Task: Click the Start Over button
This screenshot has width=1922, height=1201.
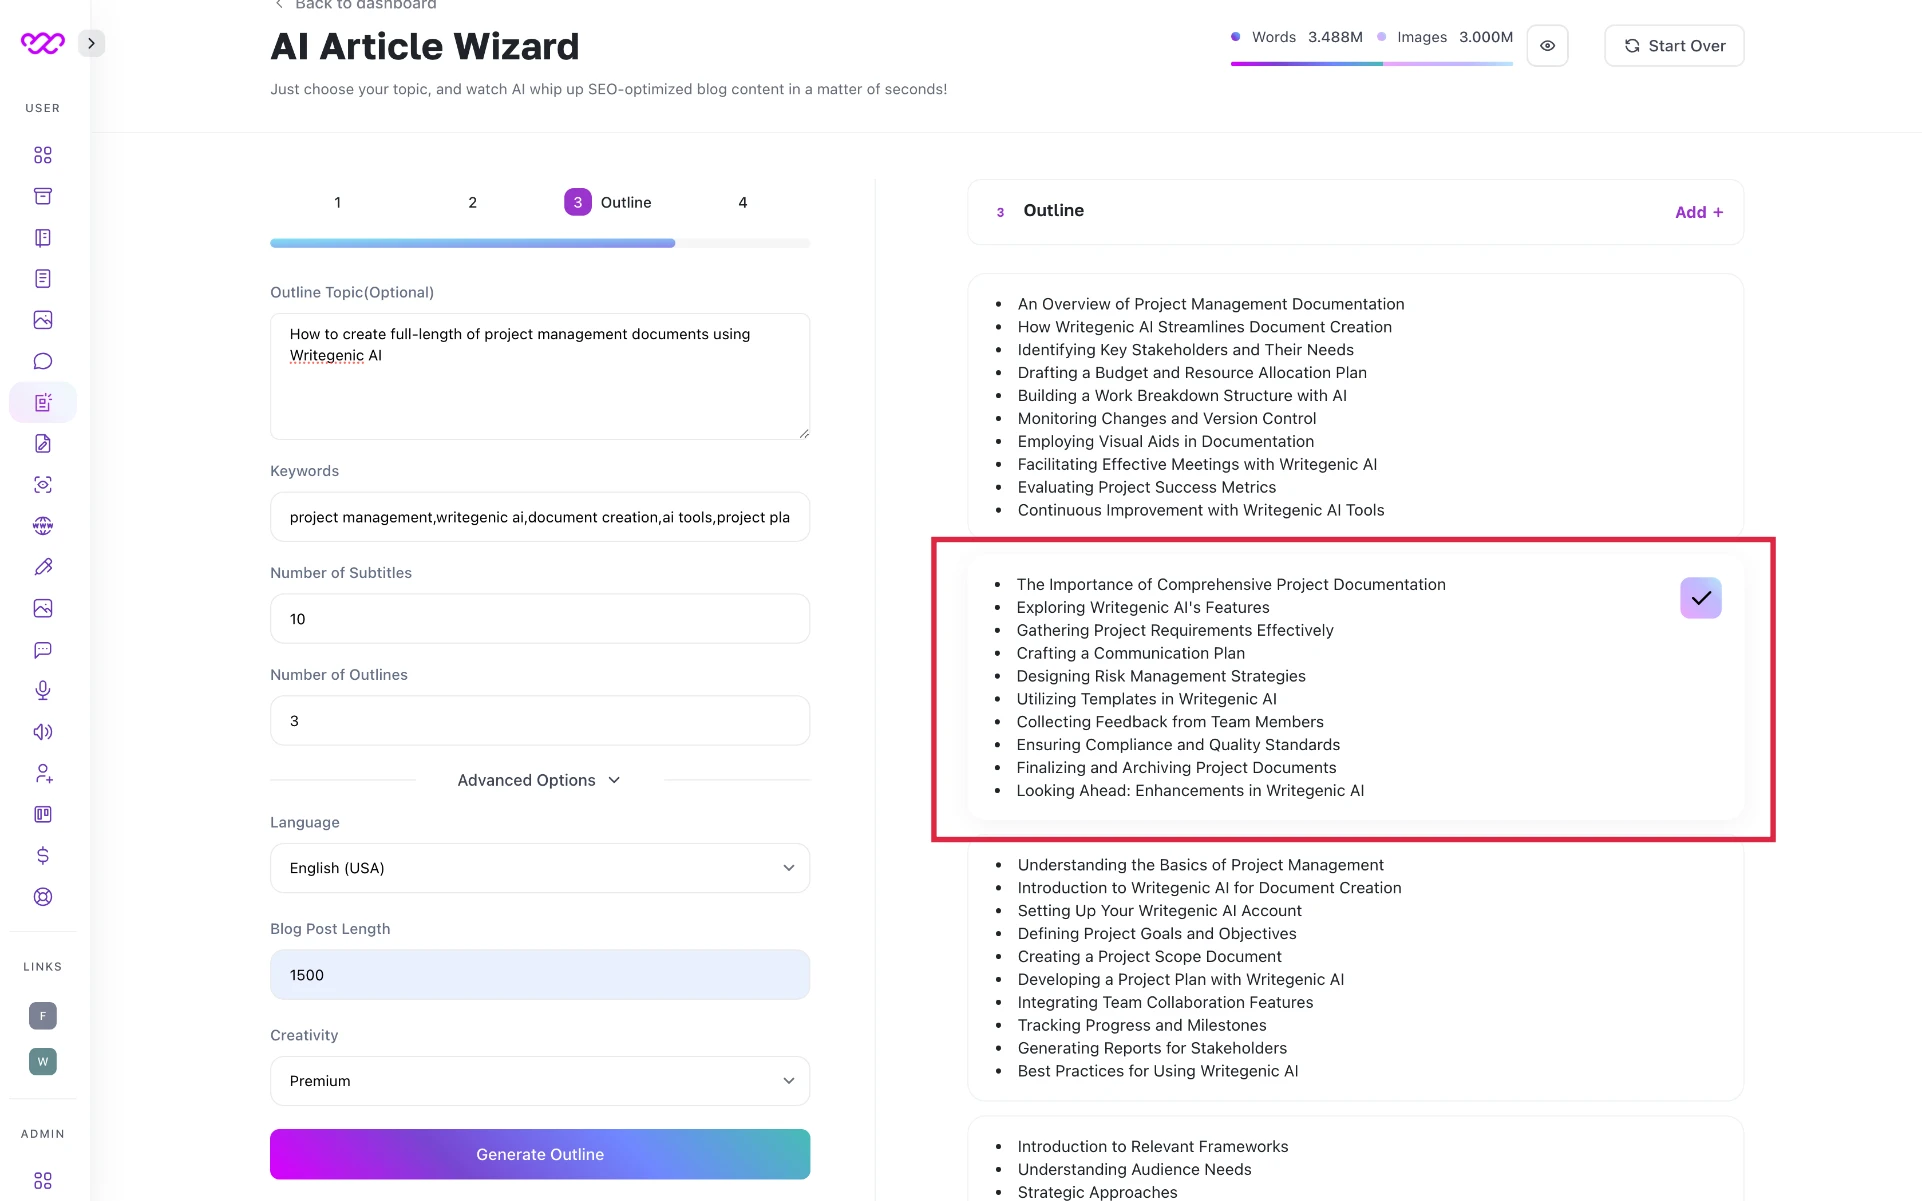Action: pyautogui.click(x=1674, y=46)
